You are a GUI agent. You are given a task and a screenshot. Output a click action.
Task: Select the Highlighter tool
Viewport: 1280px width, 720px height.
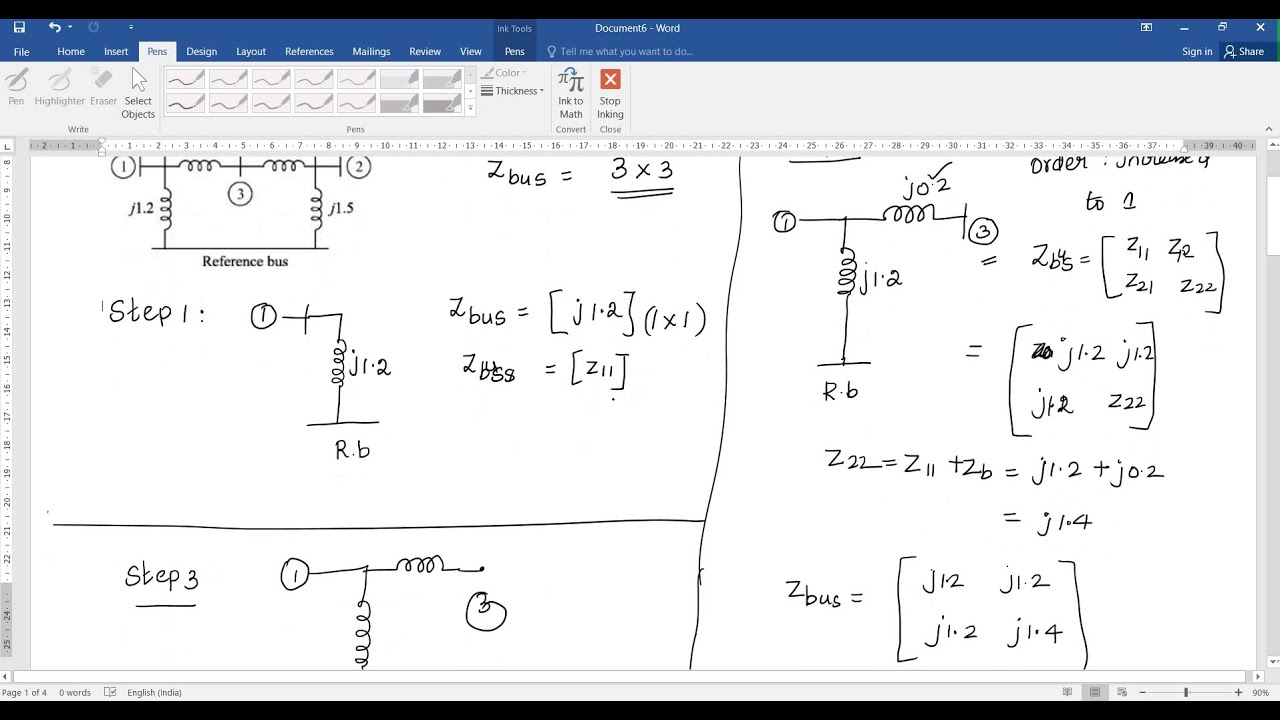(60, 87)
